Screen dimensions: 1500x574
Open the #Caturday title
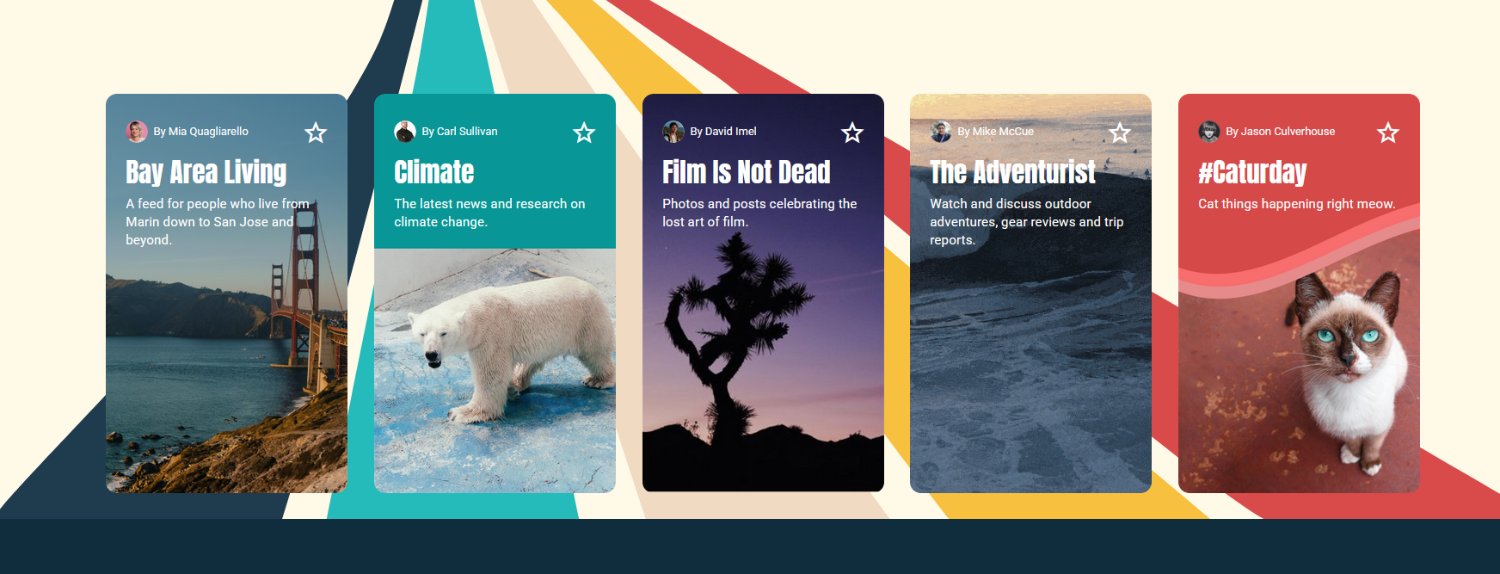[x=1252, y=172]
